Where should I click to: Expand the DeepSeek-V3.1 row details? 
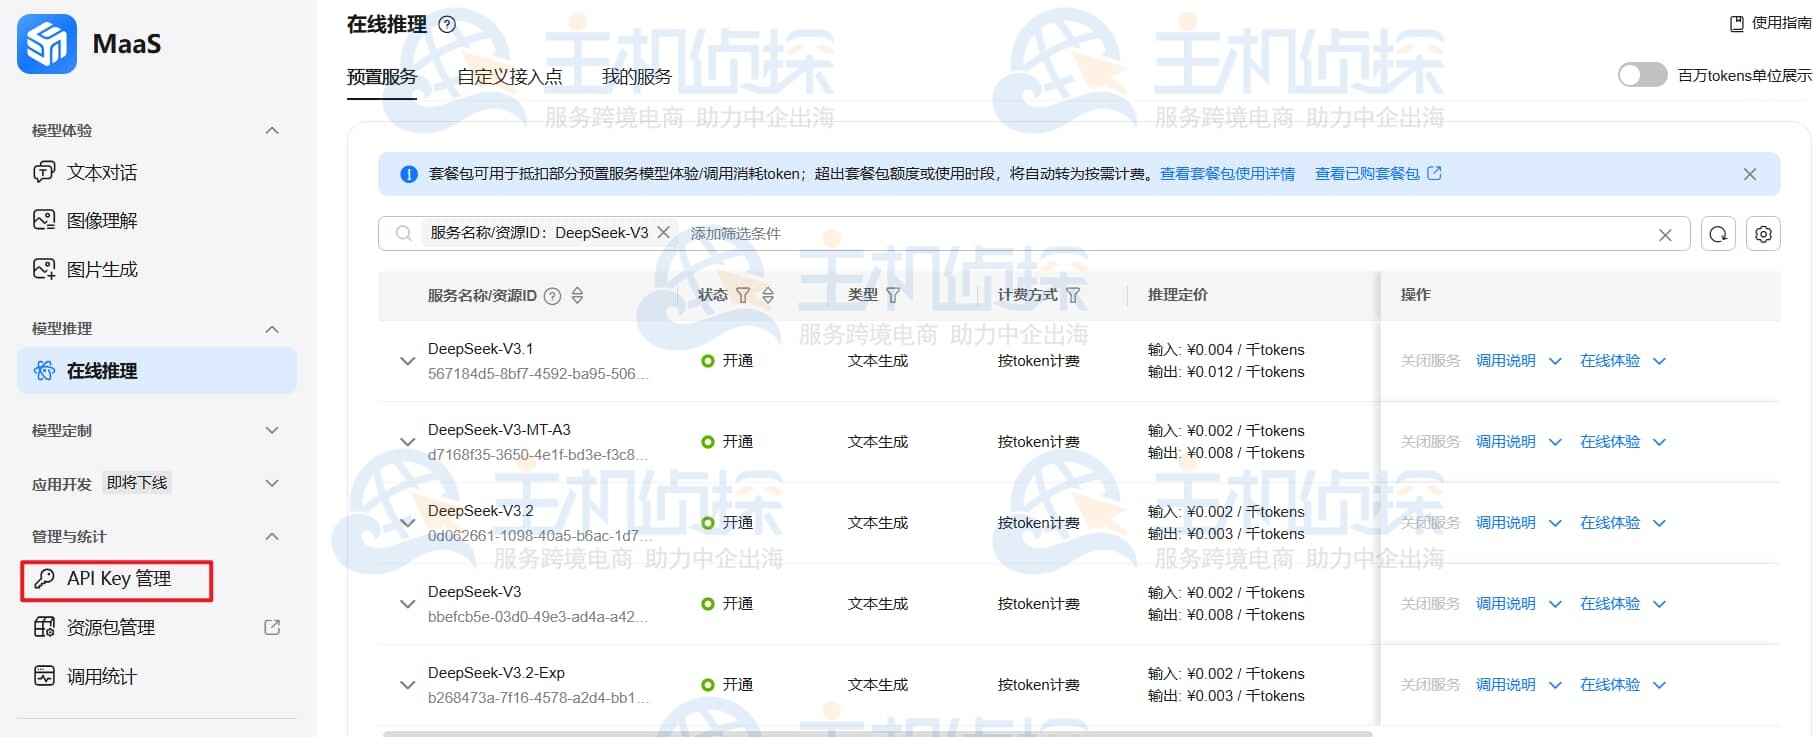407,361
